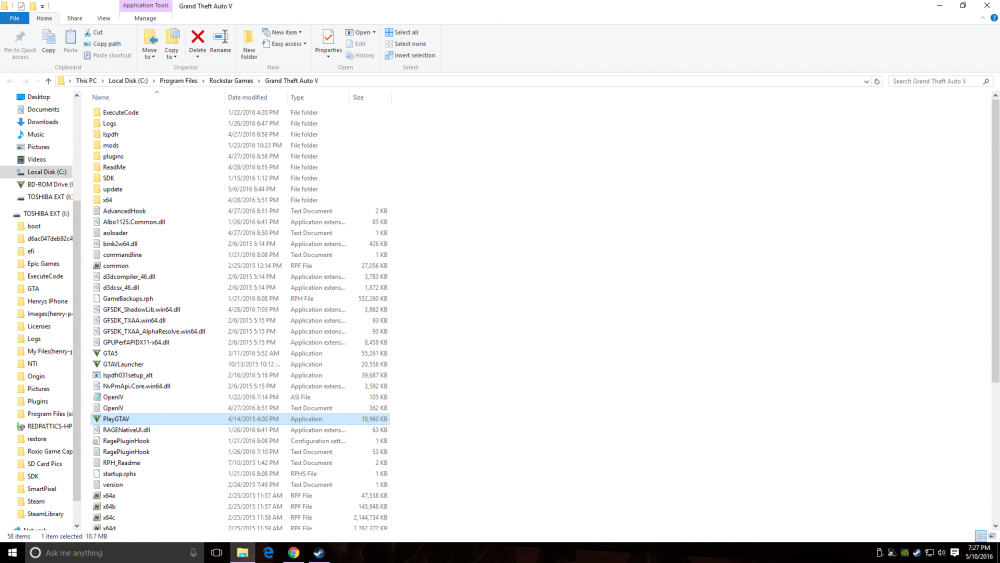1000x563 pixels.
Task: Click Rockstar Games in the address breadcrumb
Action: (231, 81)
